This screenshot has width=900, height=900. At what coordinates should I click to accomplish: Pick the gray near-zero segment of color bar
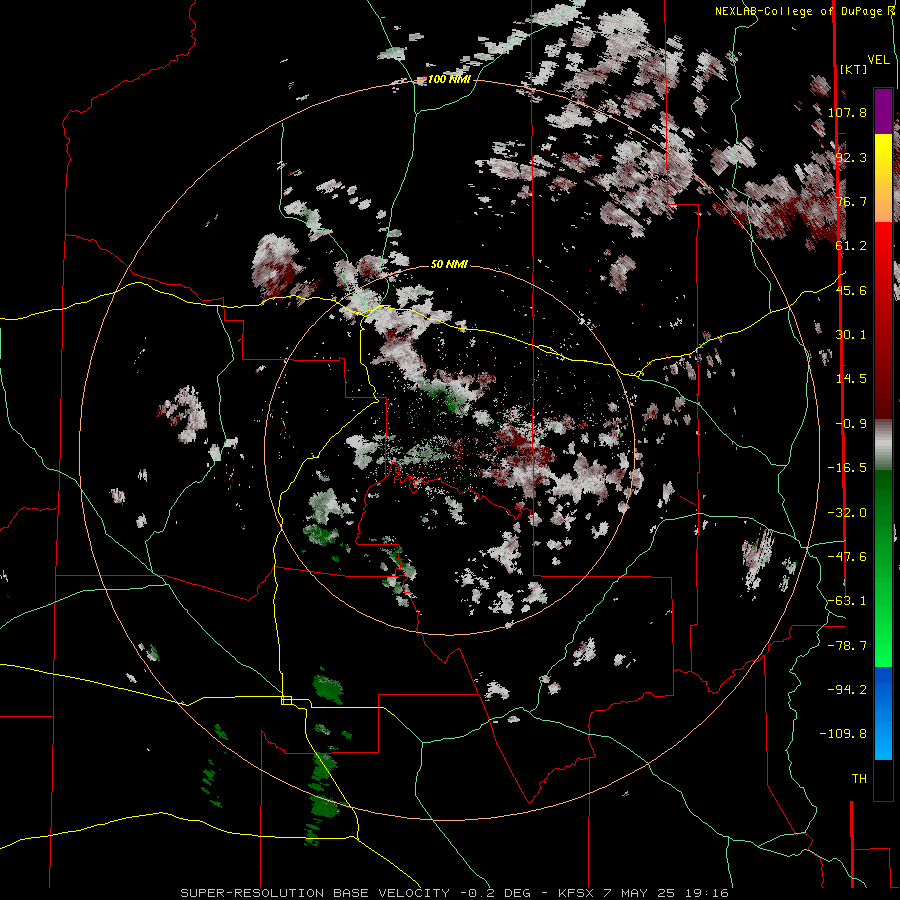tap(883, 445)
